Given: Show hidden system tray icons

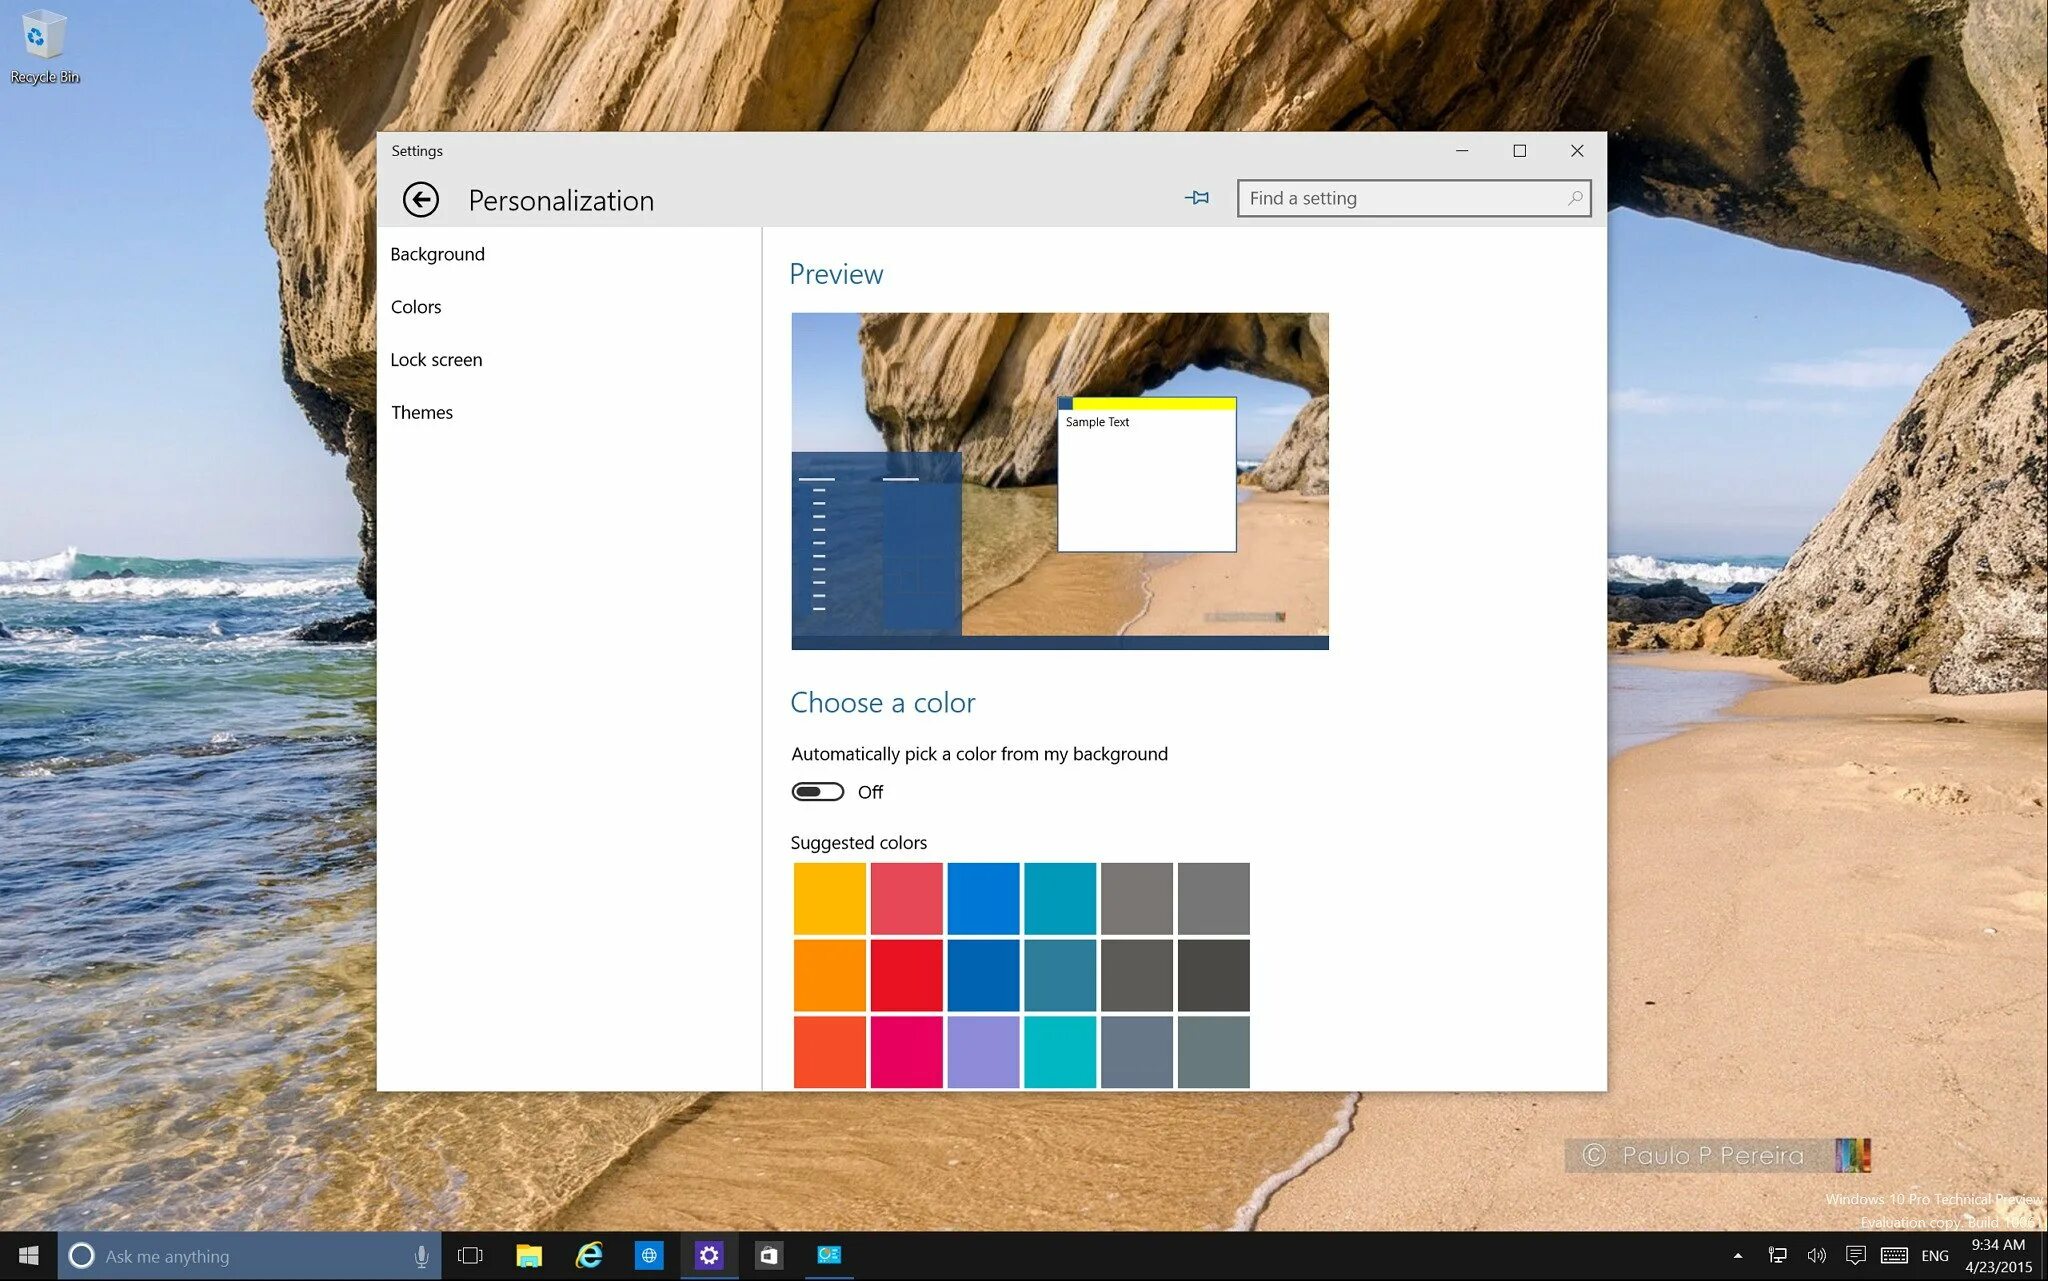Looking at the screenshot, I should 1738,1256.
